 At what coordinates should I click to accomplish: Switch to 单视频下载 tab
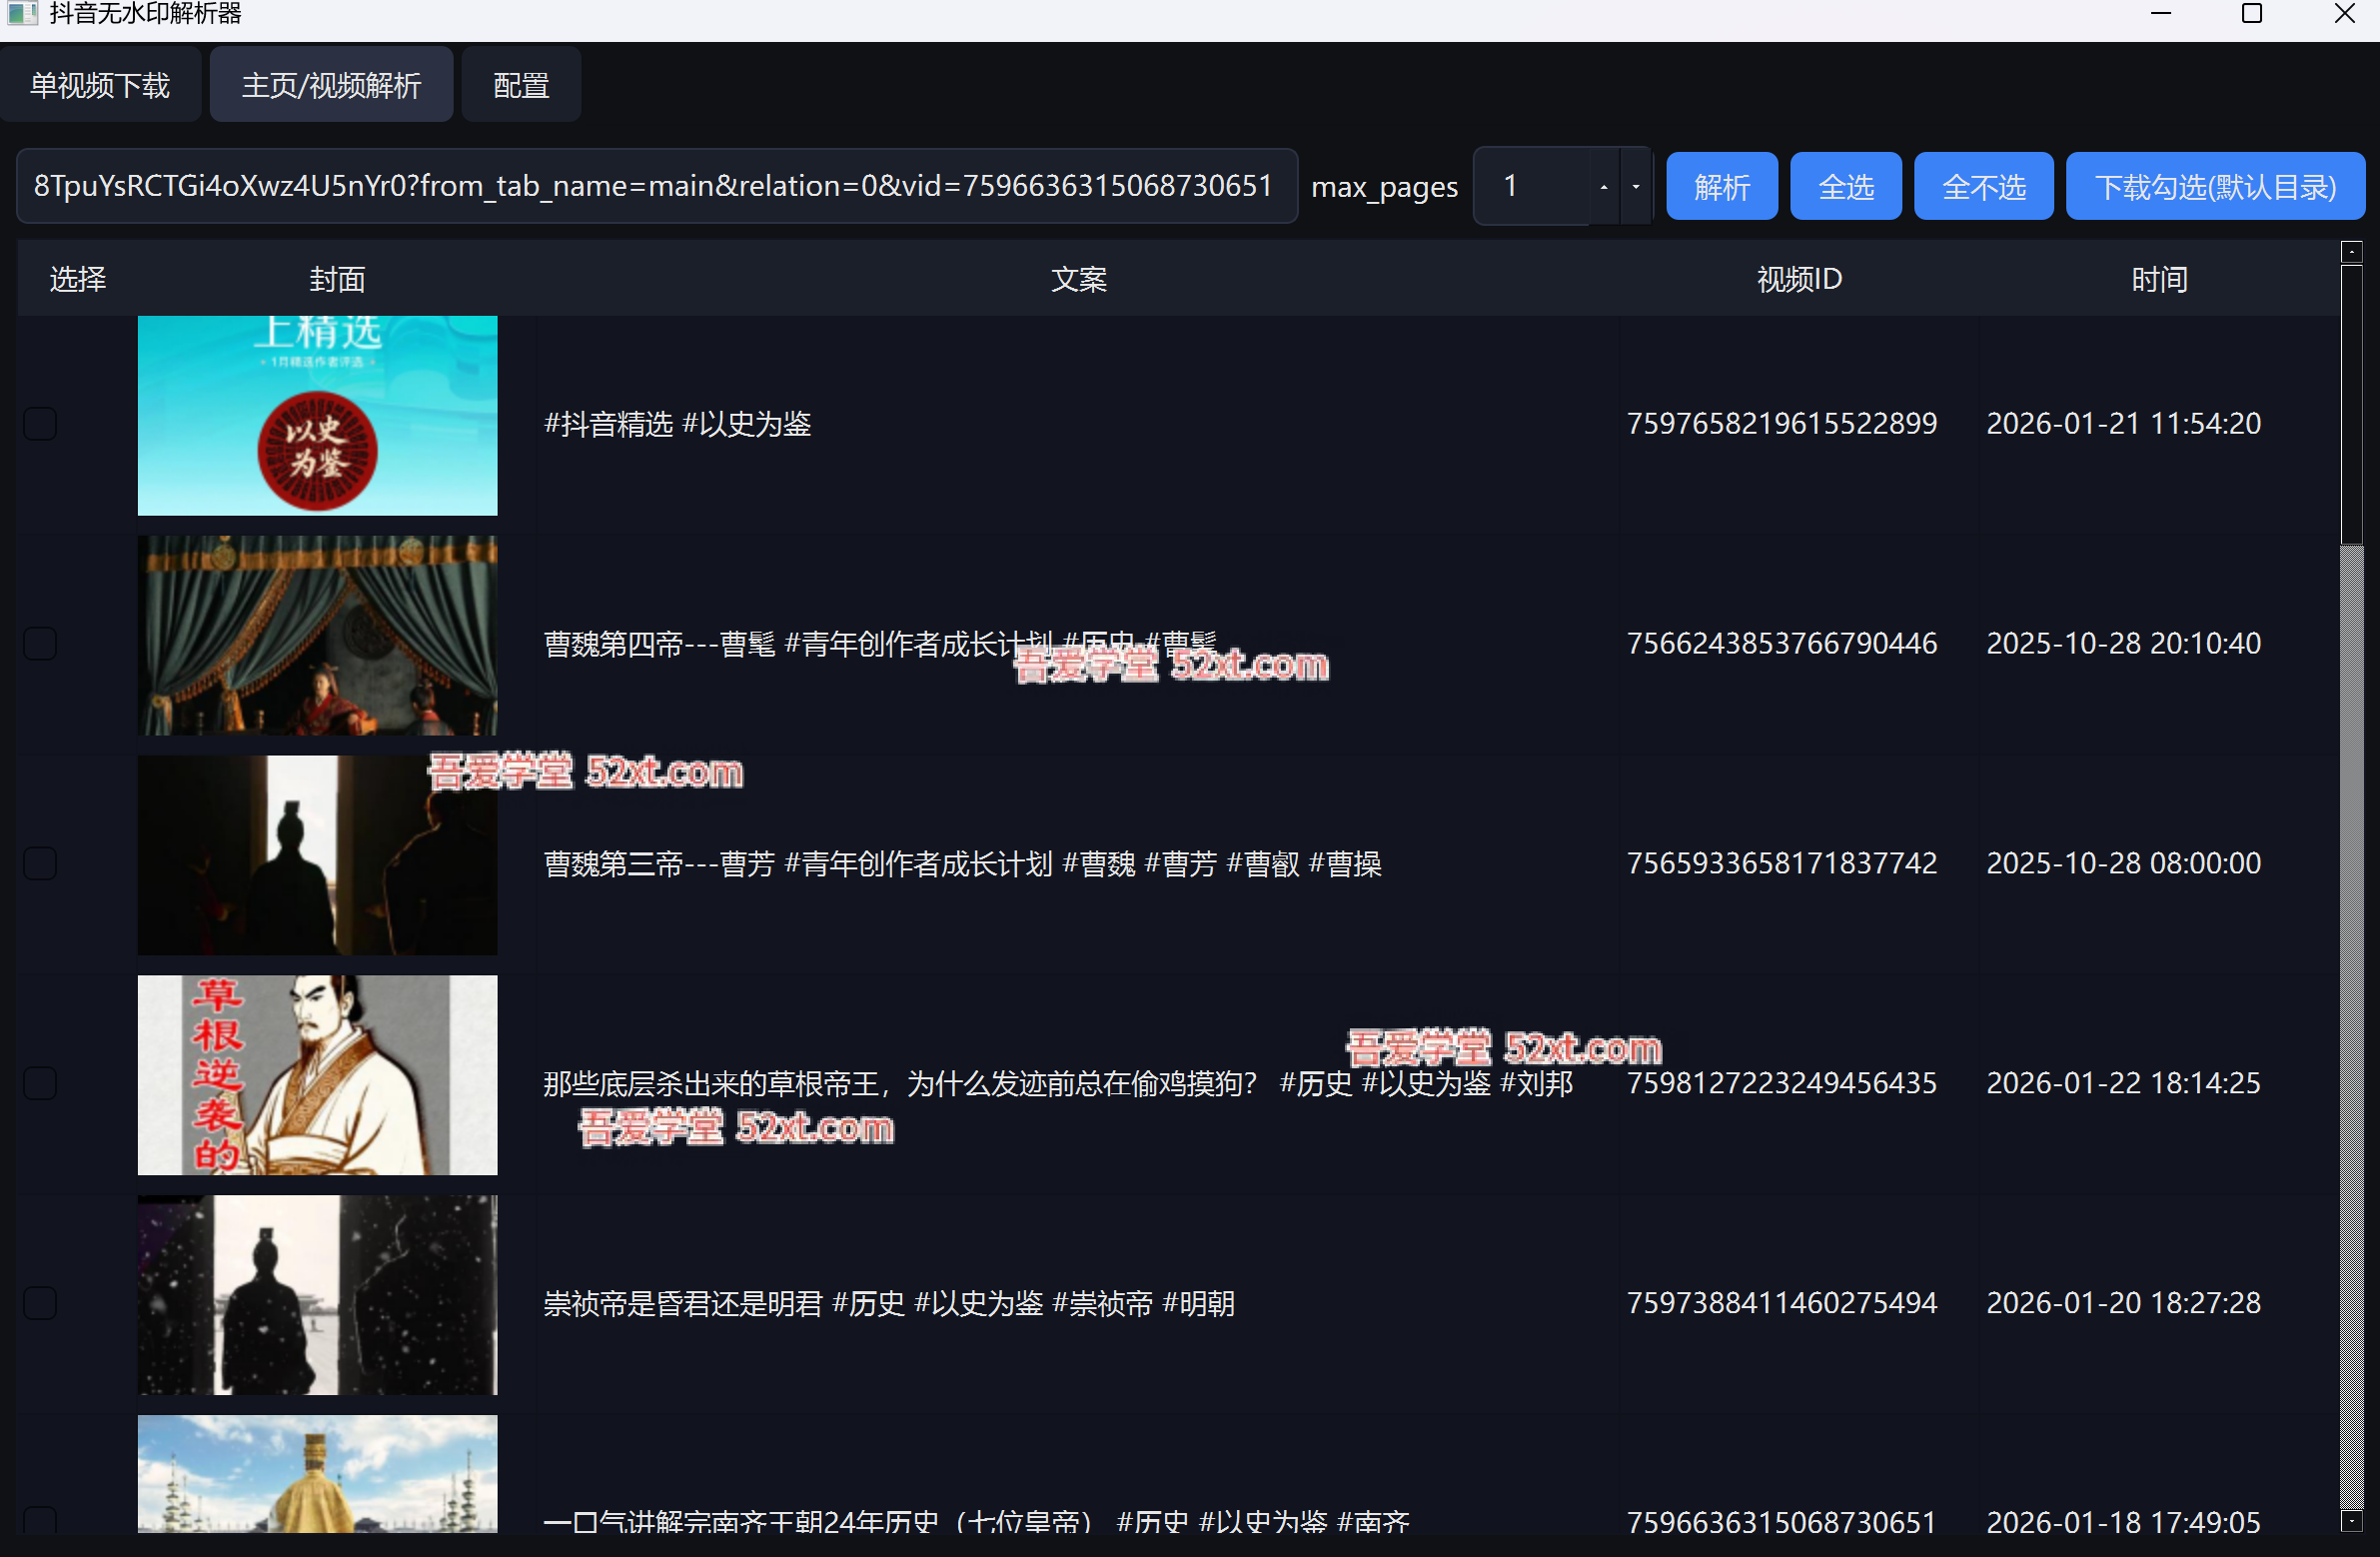(x=100, y=86)
